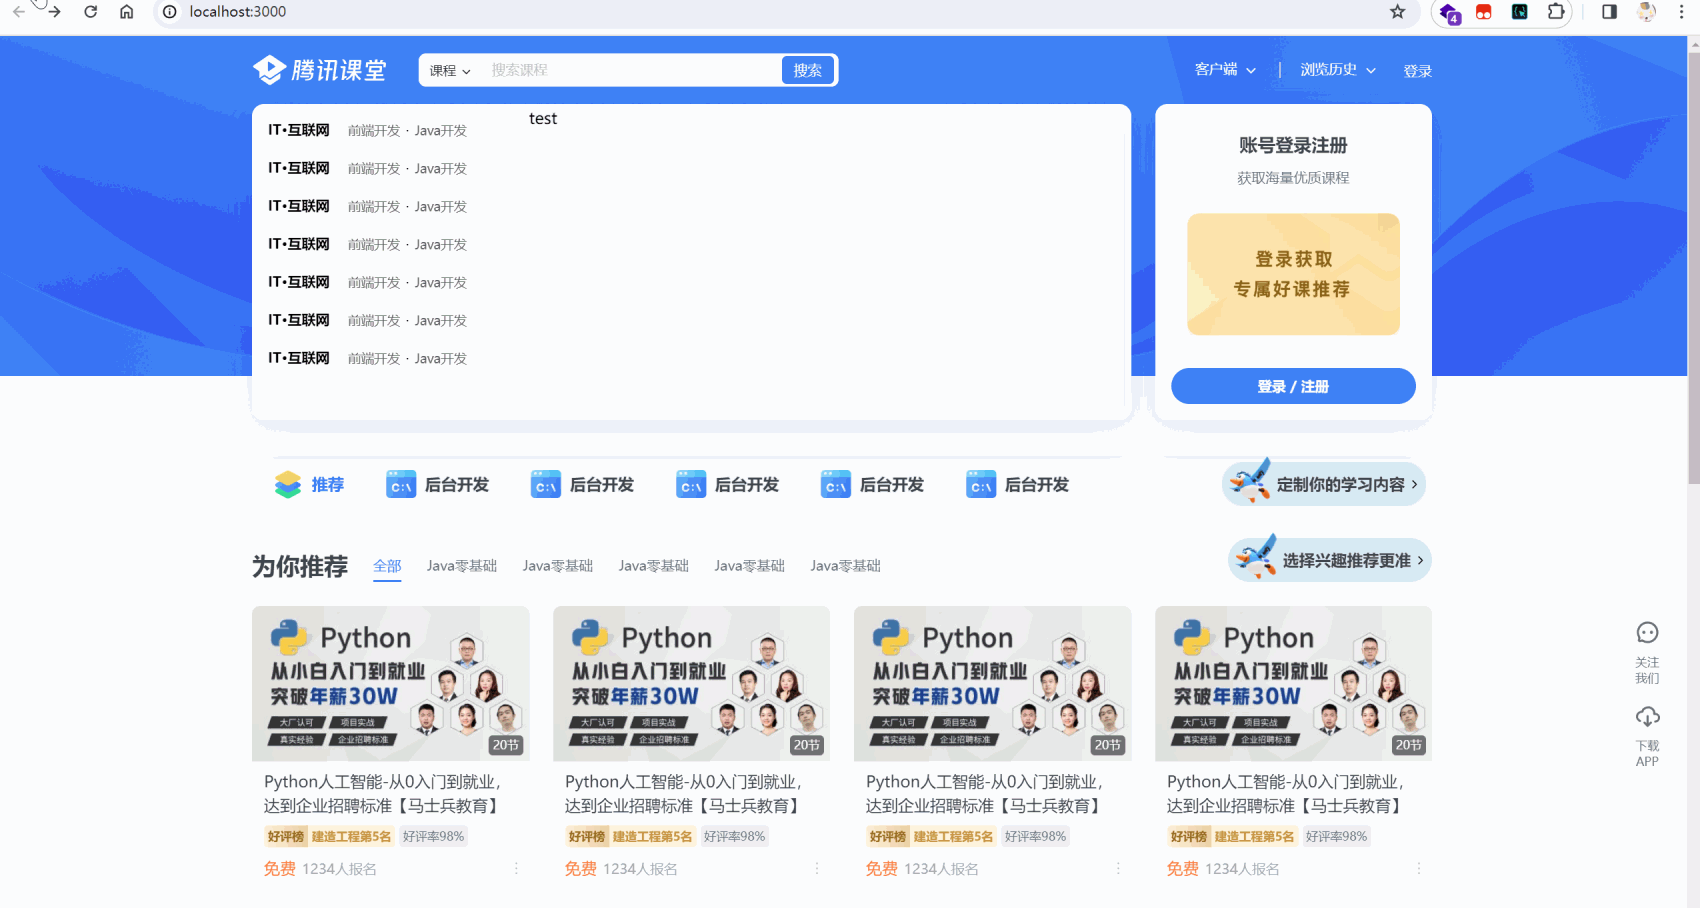The image size is (1700, 908).
Task: Navigate forward with browser arrow
Action: [x=54, y=12]
